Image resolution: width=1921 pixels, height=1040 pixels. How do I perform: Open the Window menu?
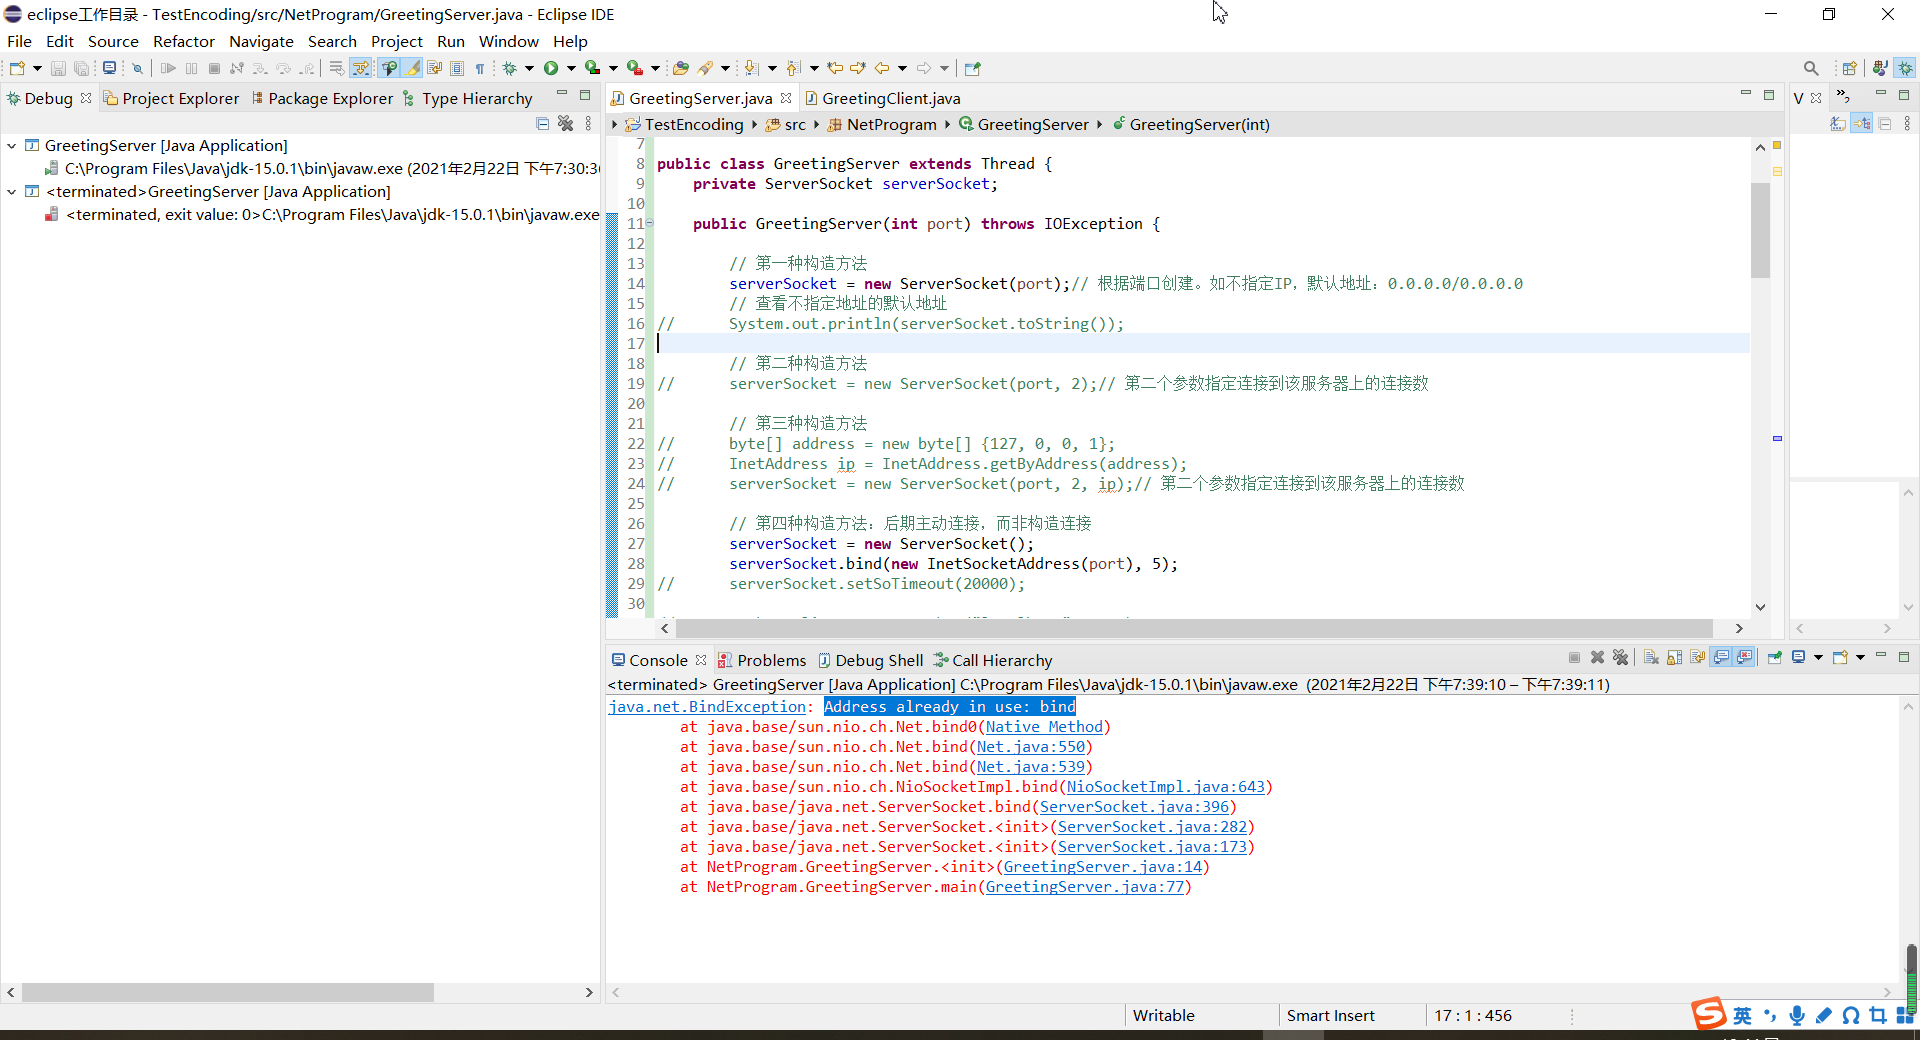coord(508,41)
